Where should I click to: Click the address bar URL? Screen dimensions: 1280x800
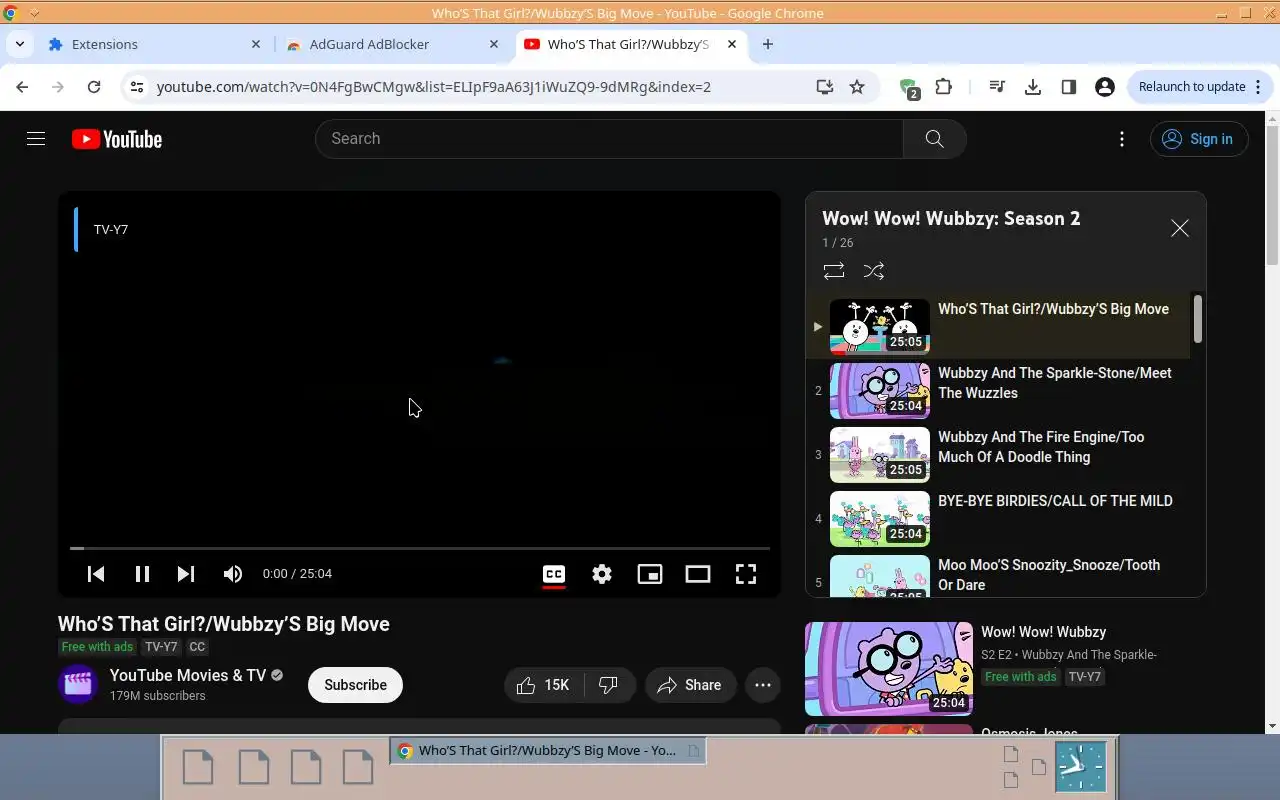pyautogui.click(x=434, y=87)
